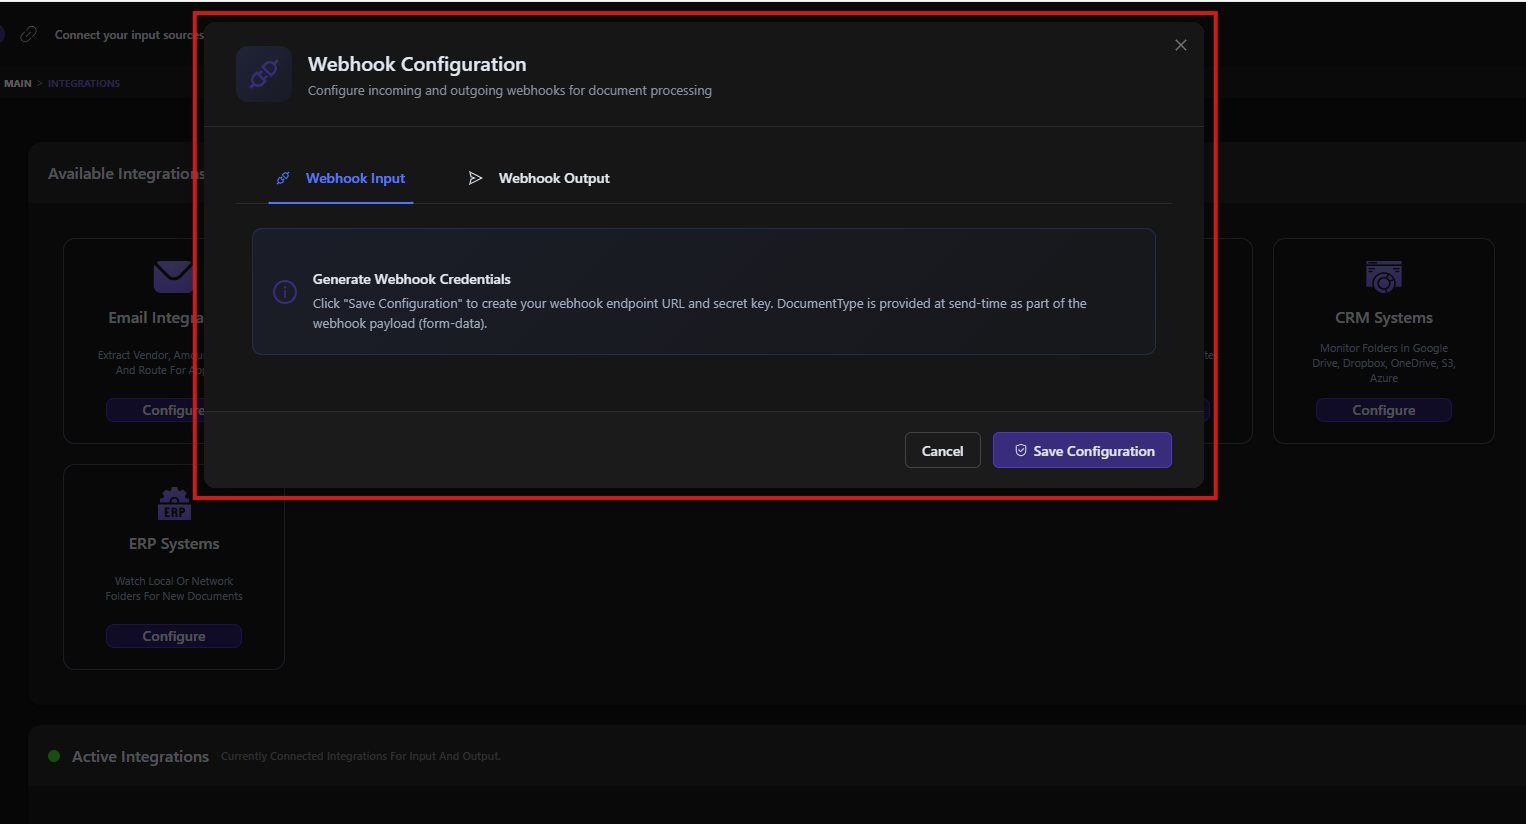Click the Active Integrations heading
Image resolution: width=1526 pixels, height=824 pixels.
click(140, 757)
